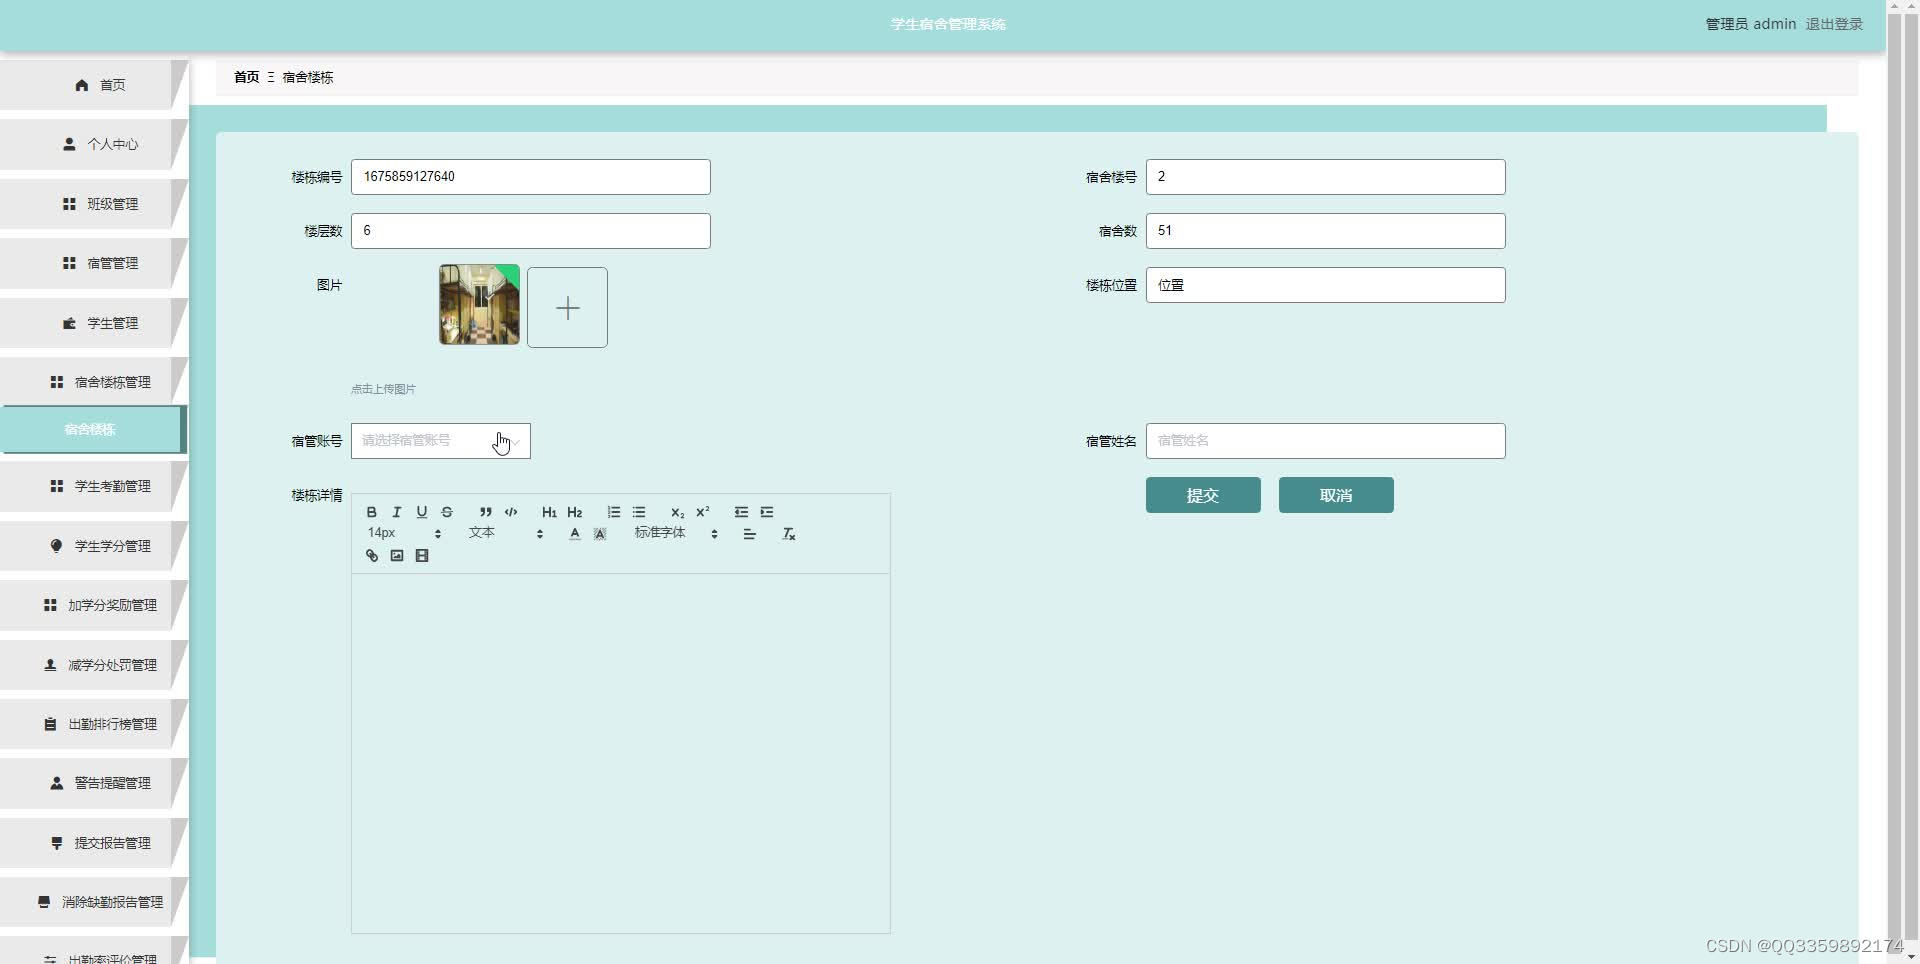Image resolution: width=1920 pixels, height=964 pixels.
Task: Apply the H1 heading format
Action: pos(549,512)
